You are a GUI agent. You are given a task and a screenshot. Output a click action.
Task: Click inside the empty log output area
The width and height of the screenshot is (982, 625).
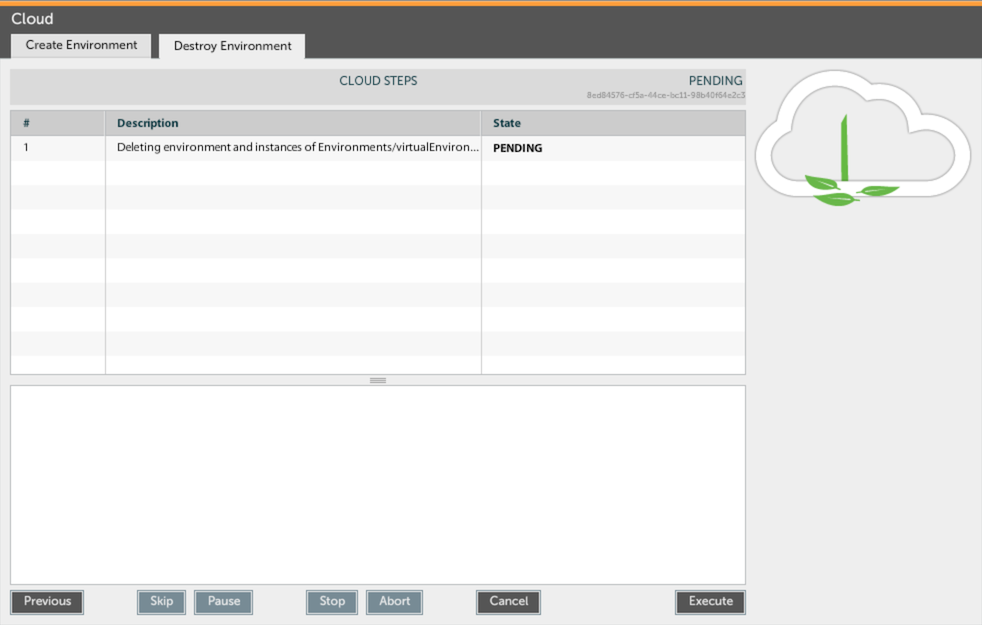(378, 484)
